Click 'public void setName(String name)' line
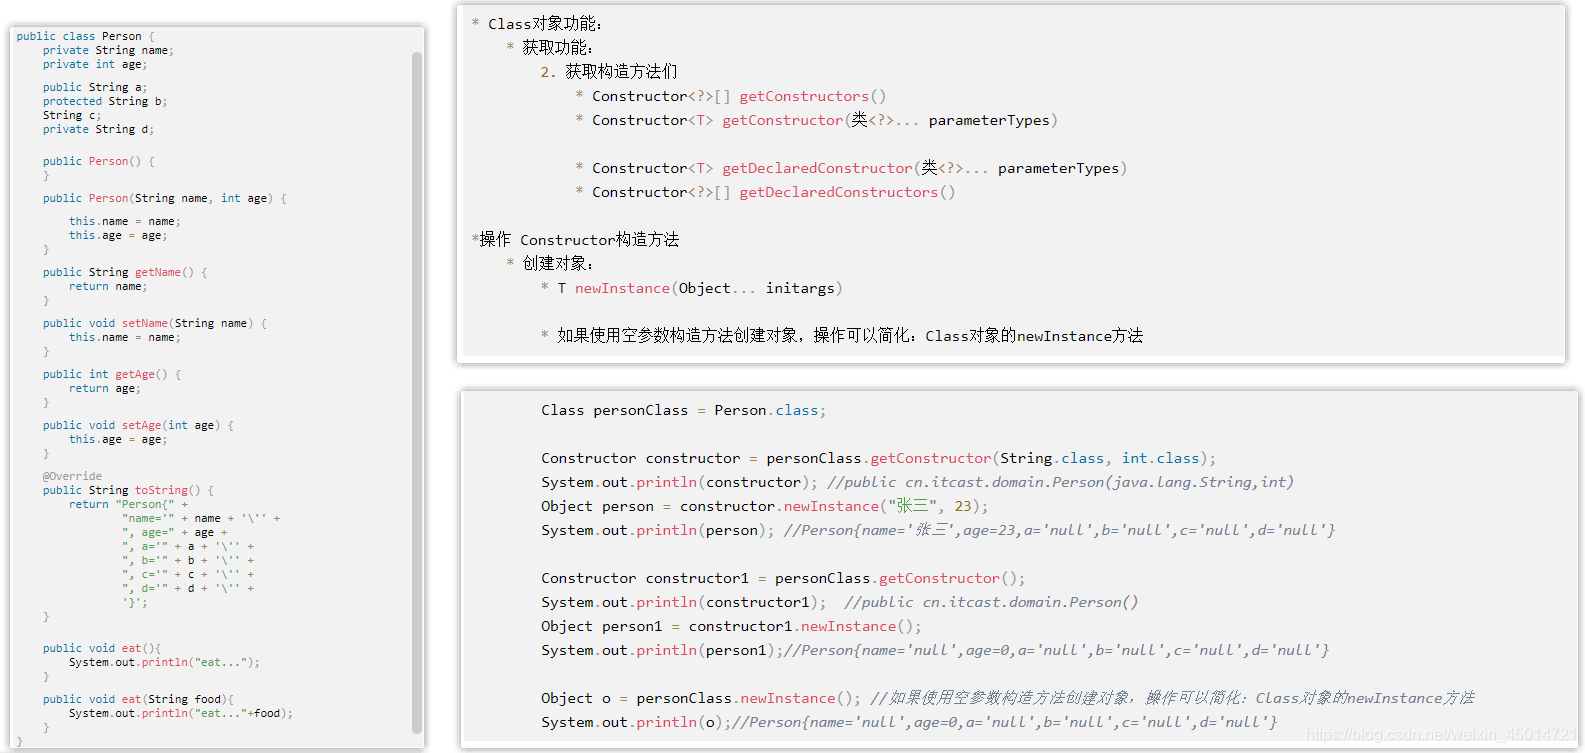The width and height of the screenshot is (1585, 753). pos(155,323)
